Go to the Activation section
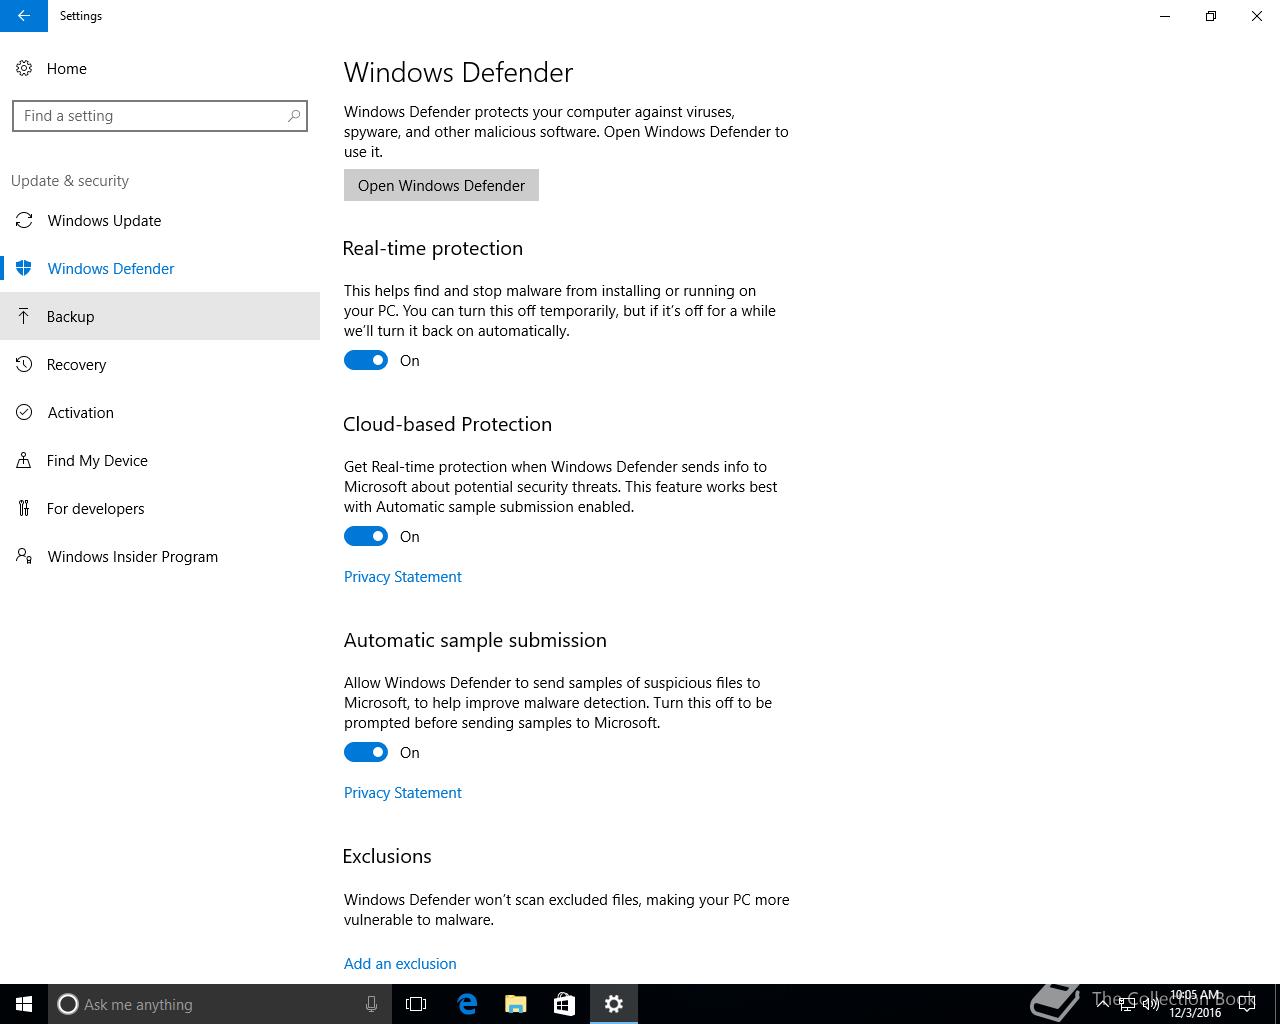This screenshot has width=1280, height=1024. [160, 412]
